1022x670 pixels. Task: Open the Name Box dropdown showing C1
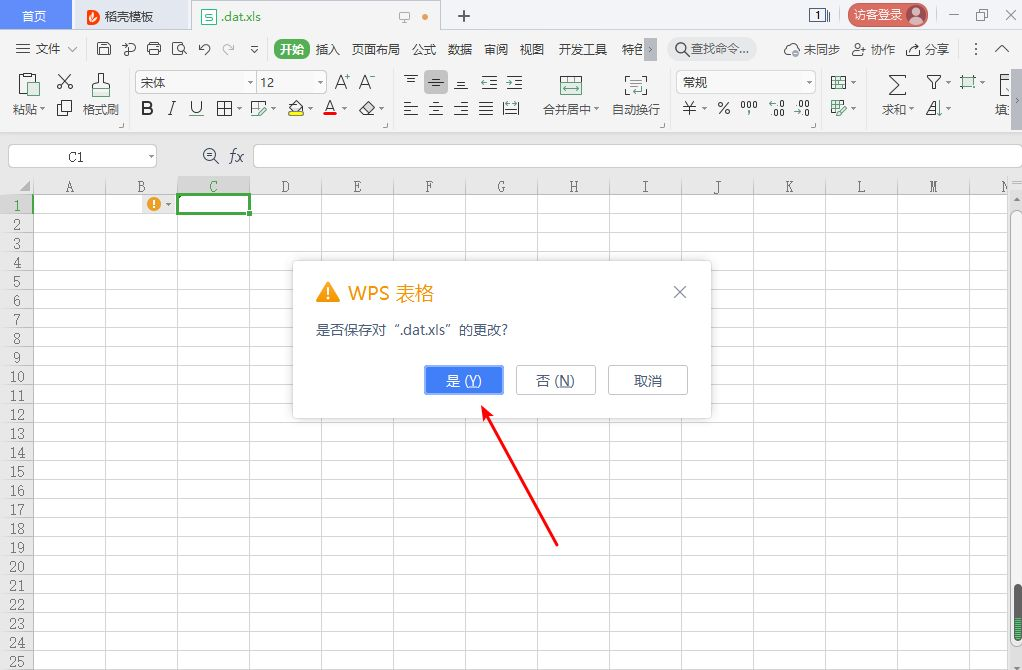pos(150,156)
